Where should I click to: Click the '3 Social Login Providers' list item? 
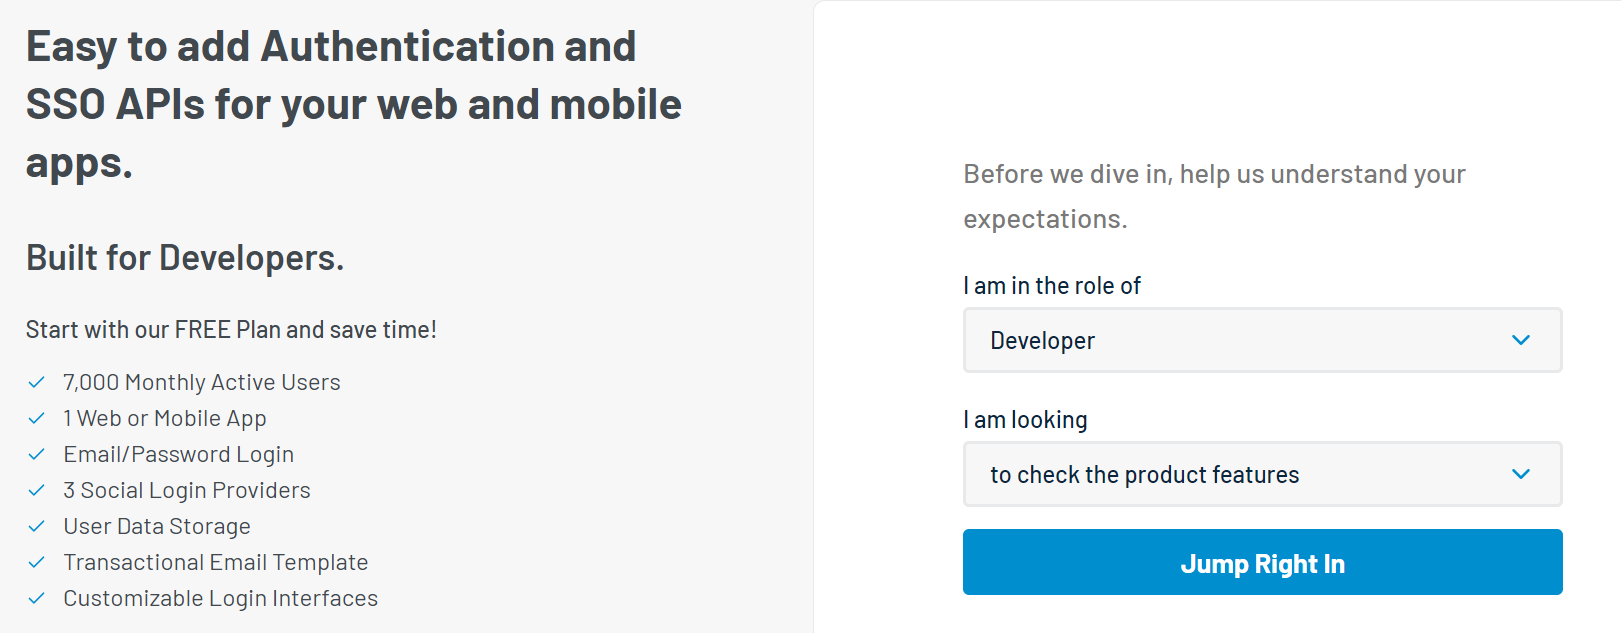pos(186,490)
